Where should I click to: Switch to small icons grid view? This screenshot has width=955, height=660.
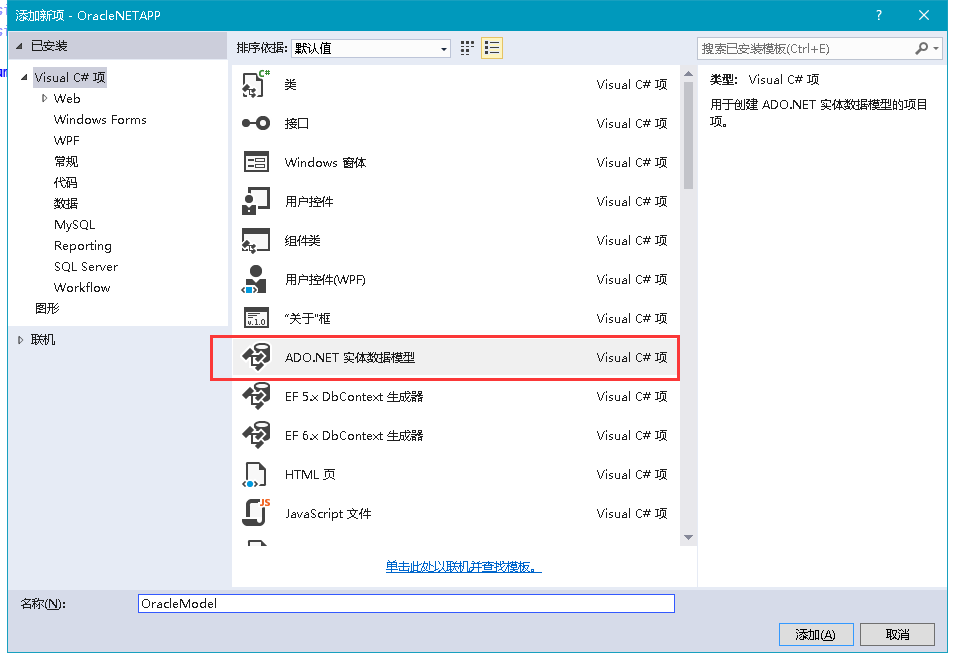click(467, 48)
